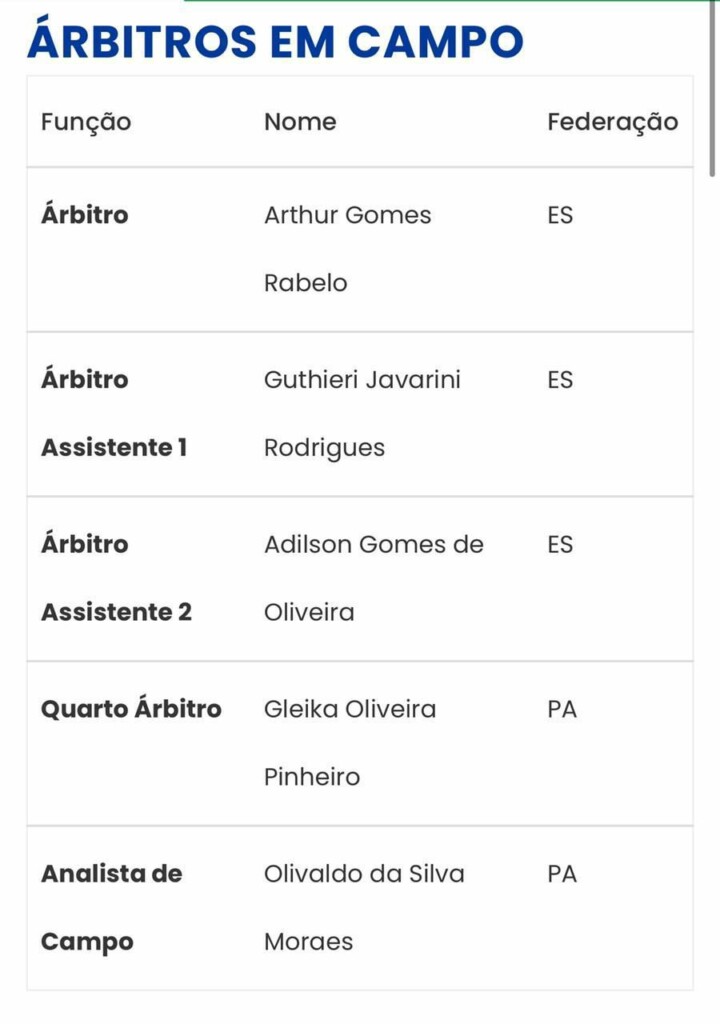This screenshot has width=720, height=1024.
Task: Click the vertical scrollbar on the right edge
Action: tap(712, 88)
